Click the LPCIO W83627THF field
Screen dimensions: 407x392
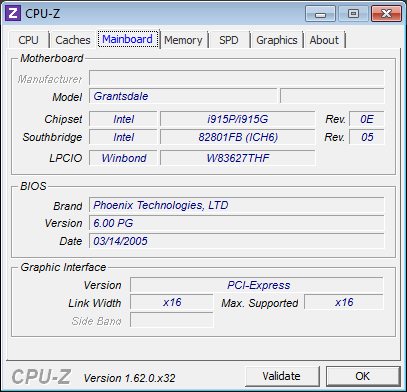pos(237,158)
